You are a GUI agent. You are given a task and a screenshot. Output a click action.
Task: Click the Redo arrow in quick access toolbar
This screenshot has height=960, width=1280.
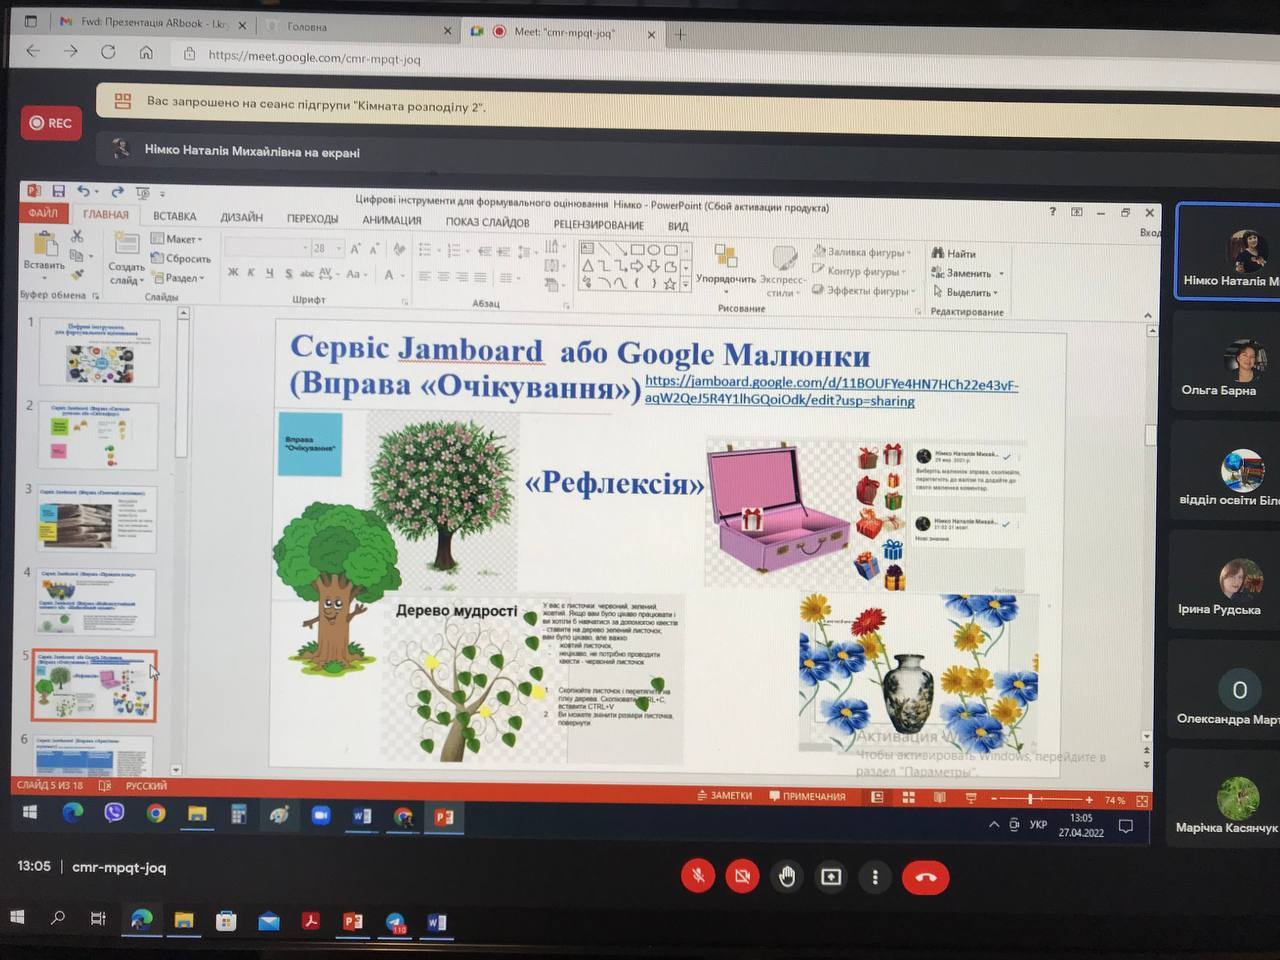(x=117, y=192)
